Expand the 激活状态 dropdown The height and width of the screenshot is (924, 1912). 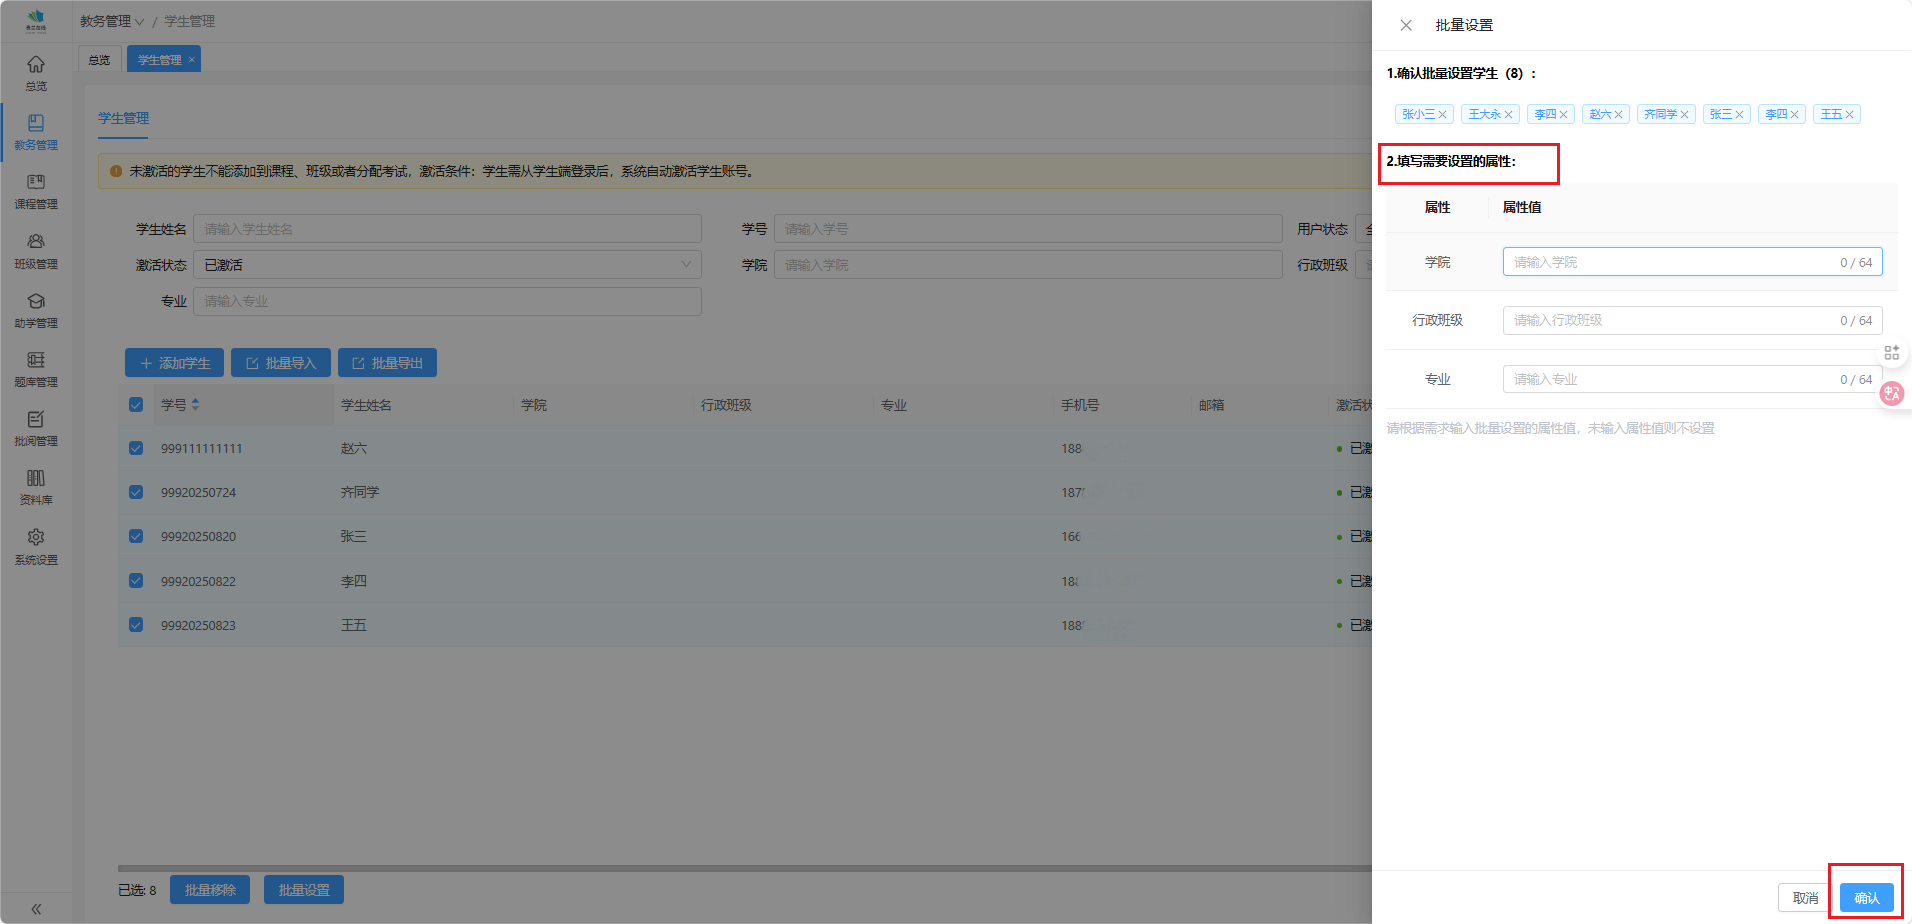click(447, 265)
